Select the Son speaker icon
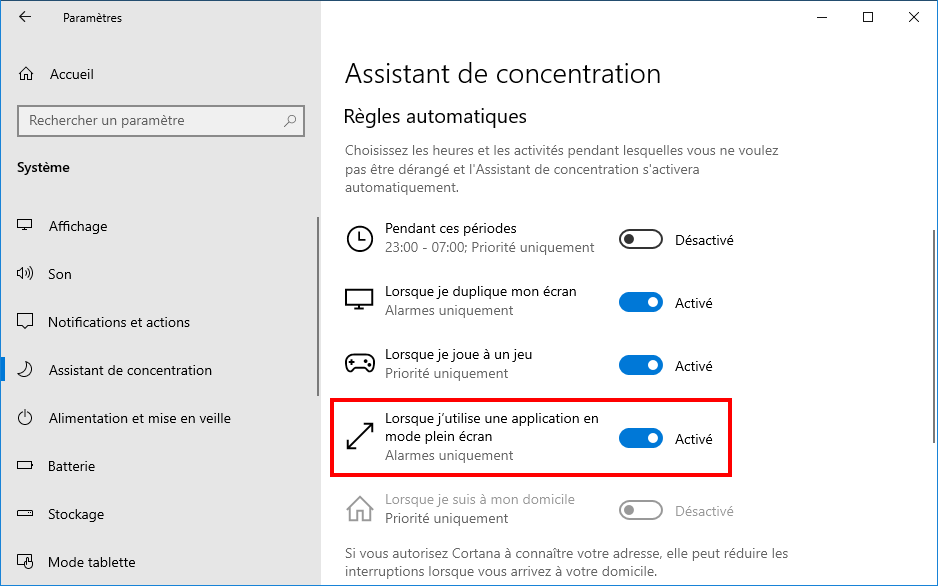 (25, 274)
